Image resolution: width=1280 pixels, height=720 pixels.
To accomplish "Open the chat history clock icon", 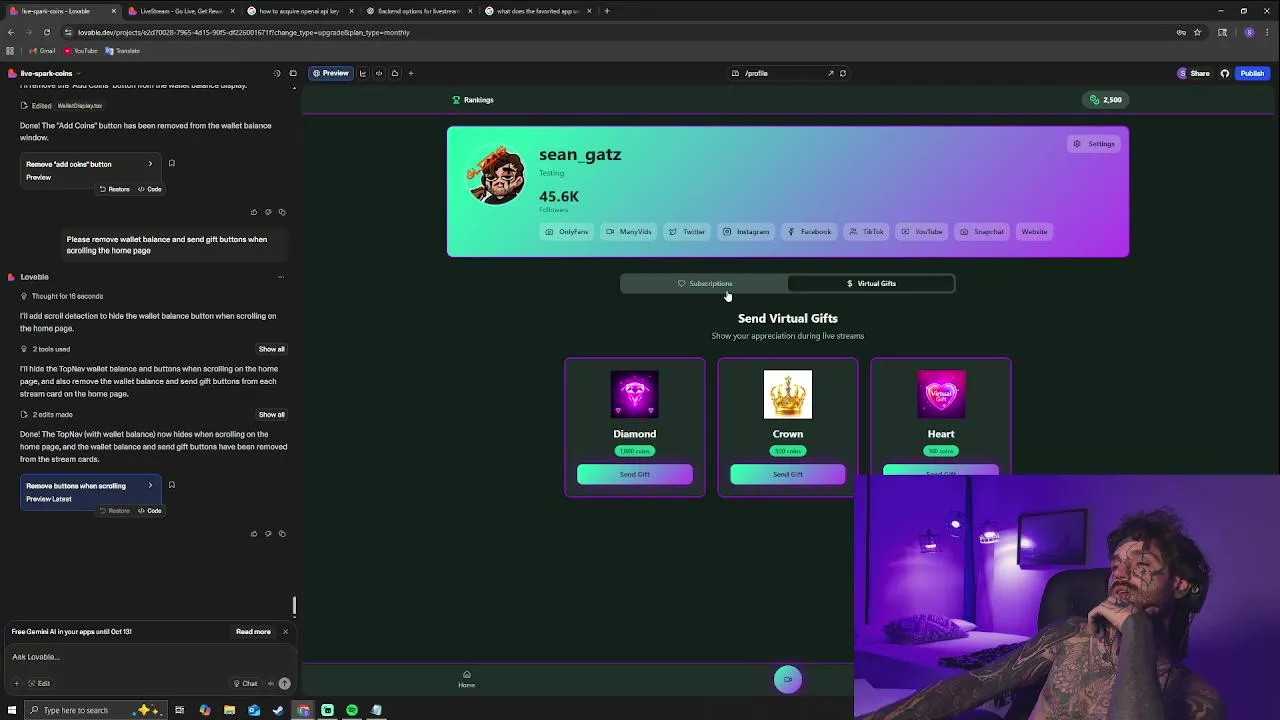I will tap(277, 73).
